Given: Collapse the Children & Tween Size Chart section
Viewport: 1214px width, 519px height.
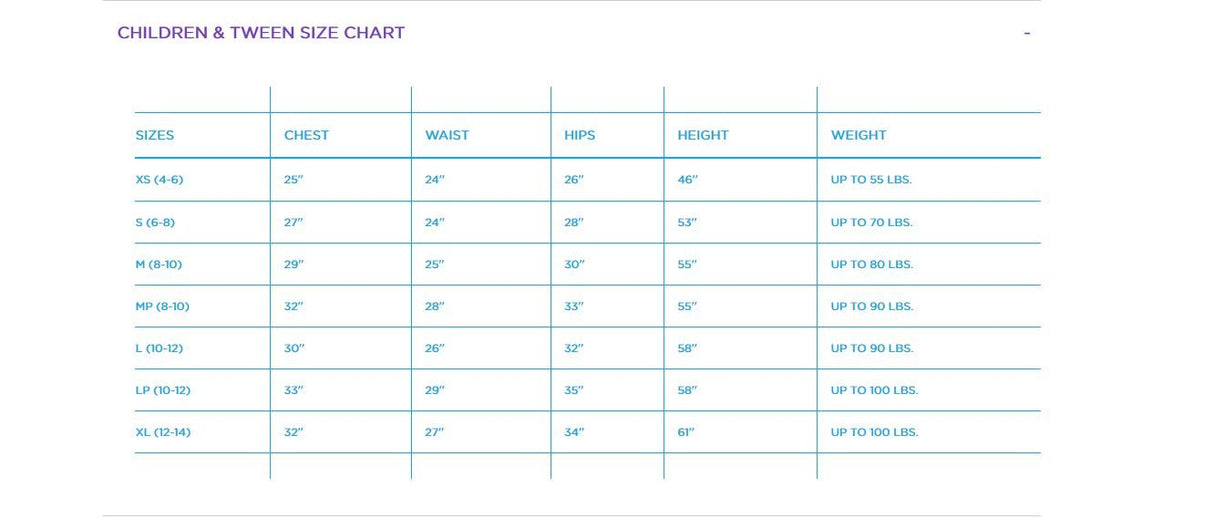Looking at the screenshot, I should (261, 33).
